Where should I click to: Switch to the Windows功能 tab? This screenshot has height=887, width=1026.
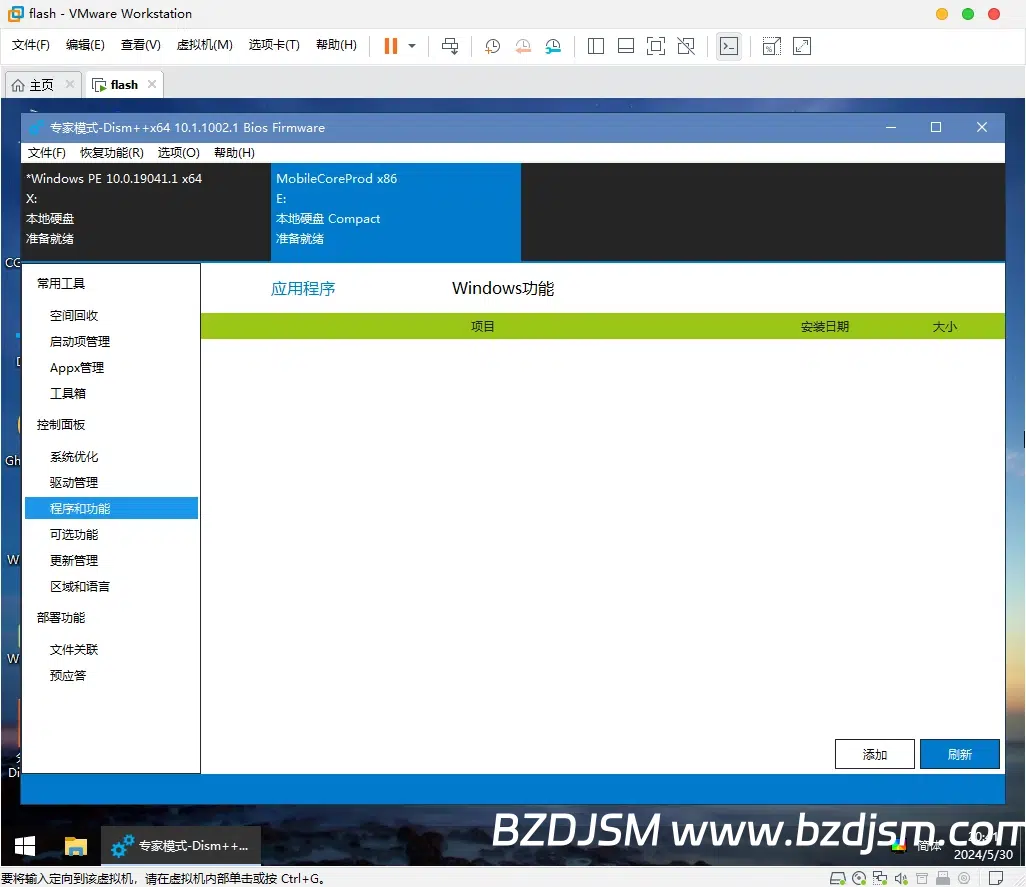click(x=503, y=288)
